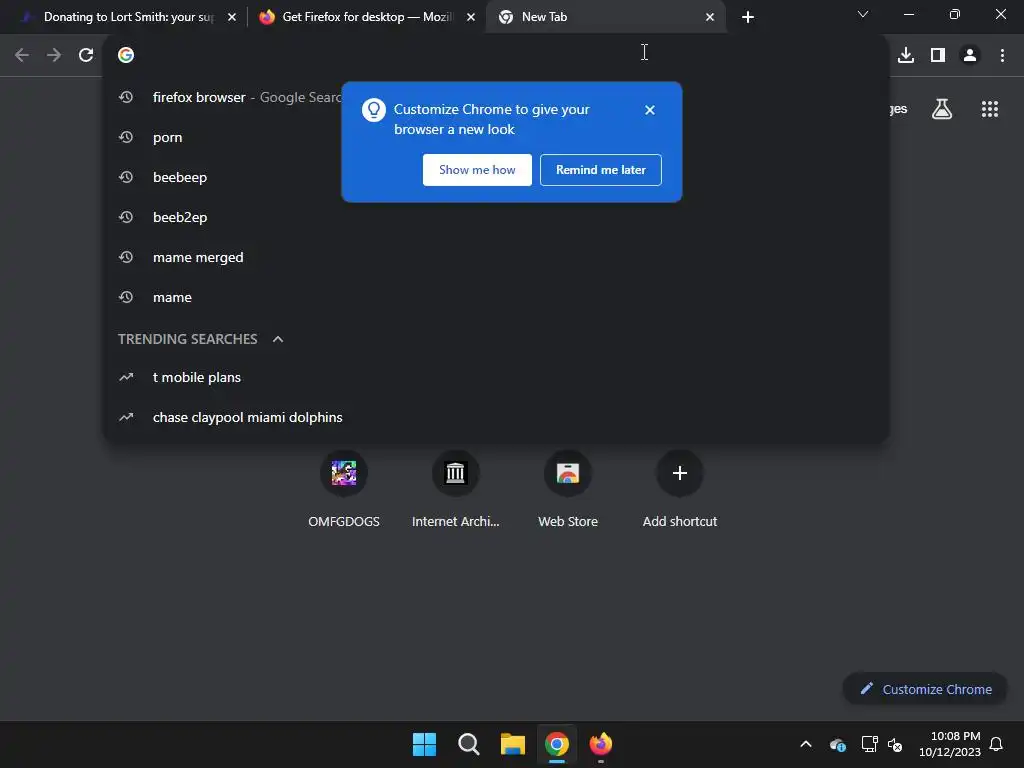Open the Web Store shortcut
This screenshot has height=768, width=1024.
point(568,488)
